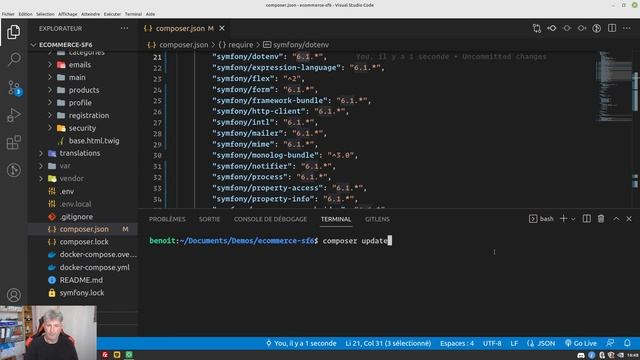This screenshot has height=360, width=640.
Task: Open Source Control view with badge
Action: click(14, 87)
